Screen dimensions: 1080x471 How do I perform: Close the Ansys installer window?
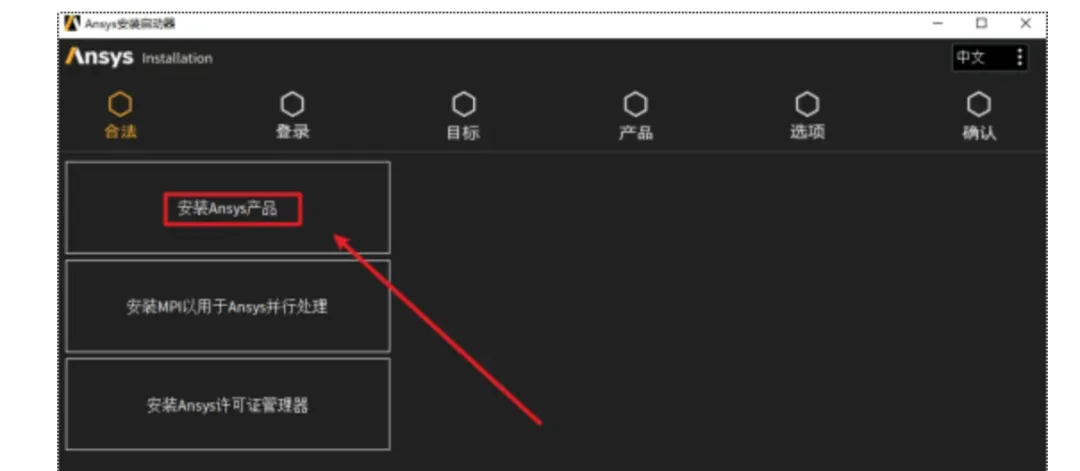1026,23
